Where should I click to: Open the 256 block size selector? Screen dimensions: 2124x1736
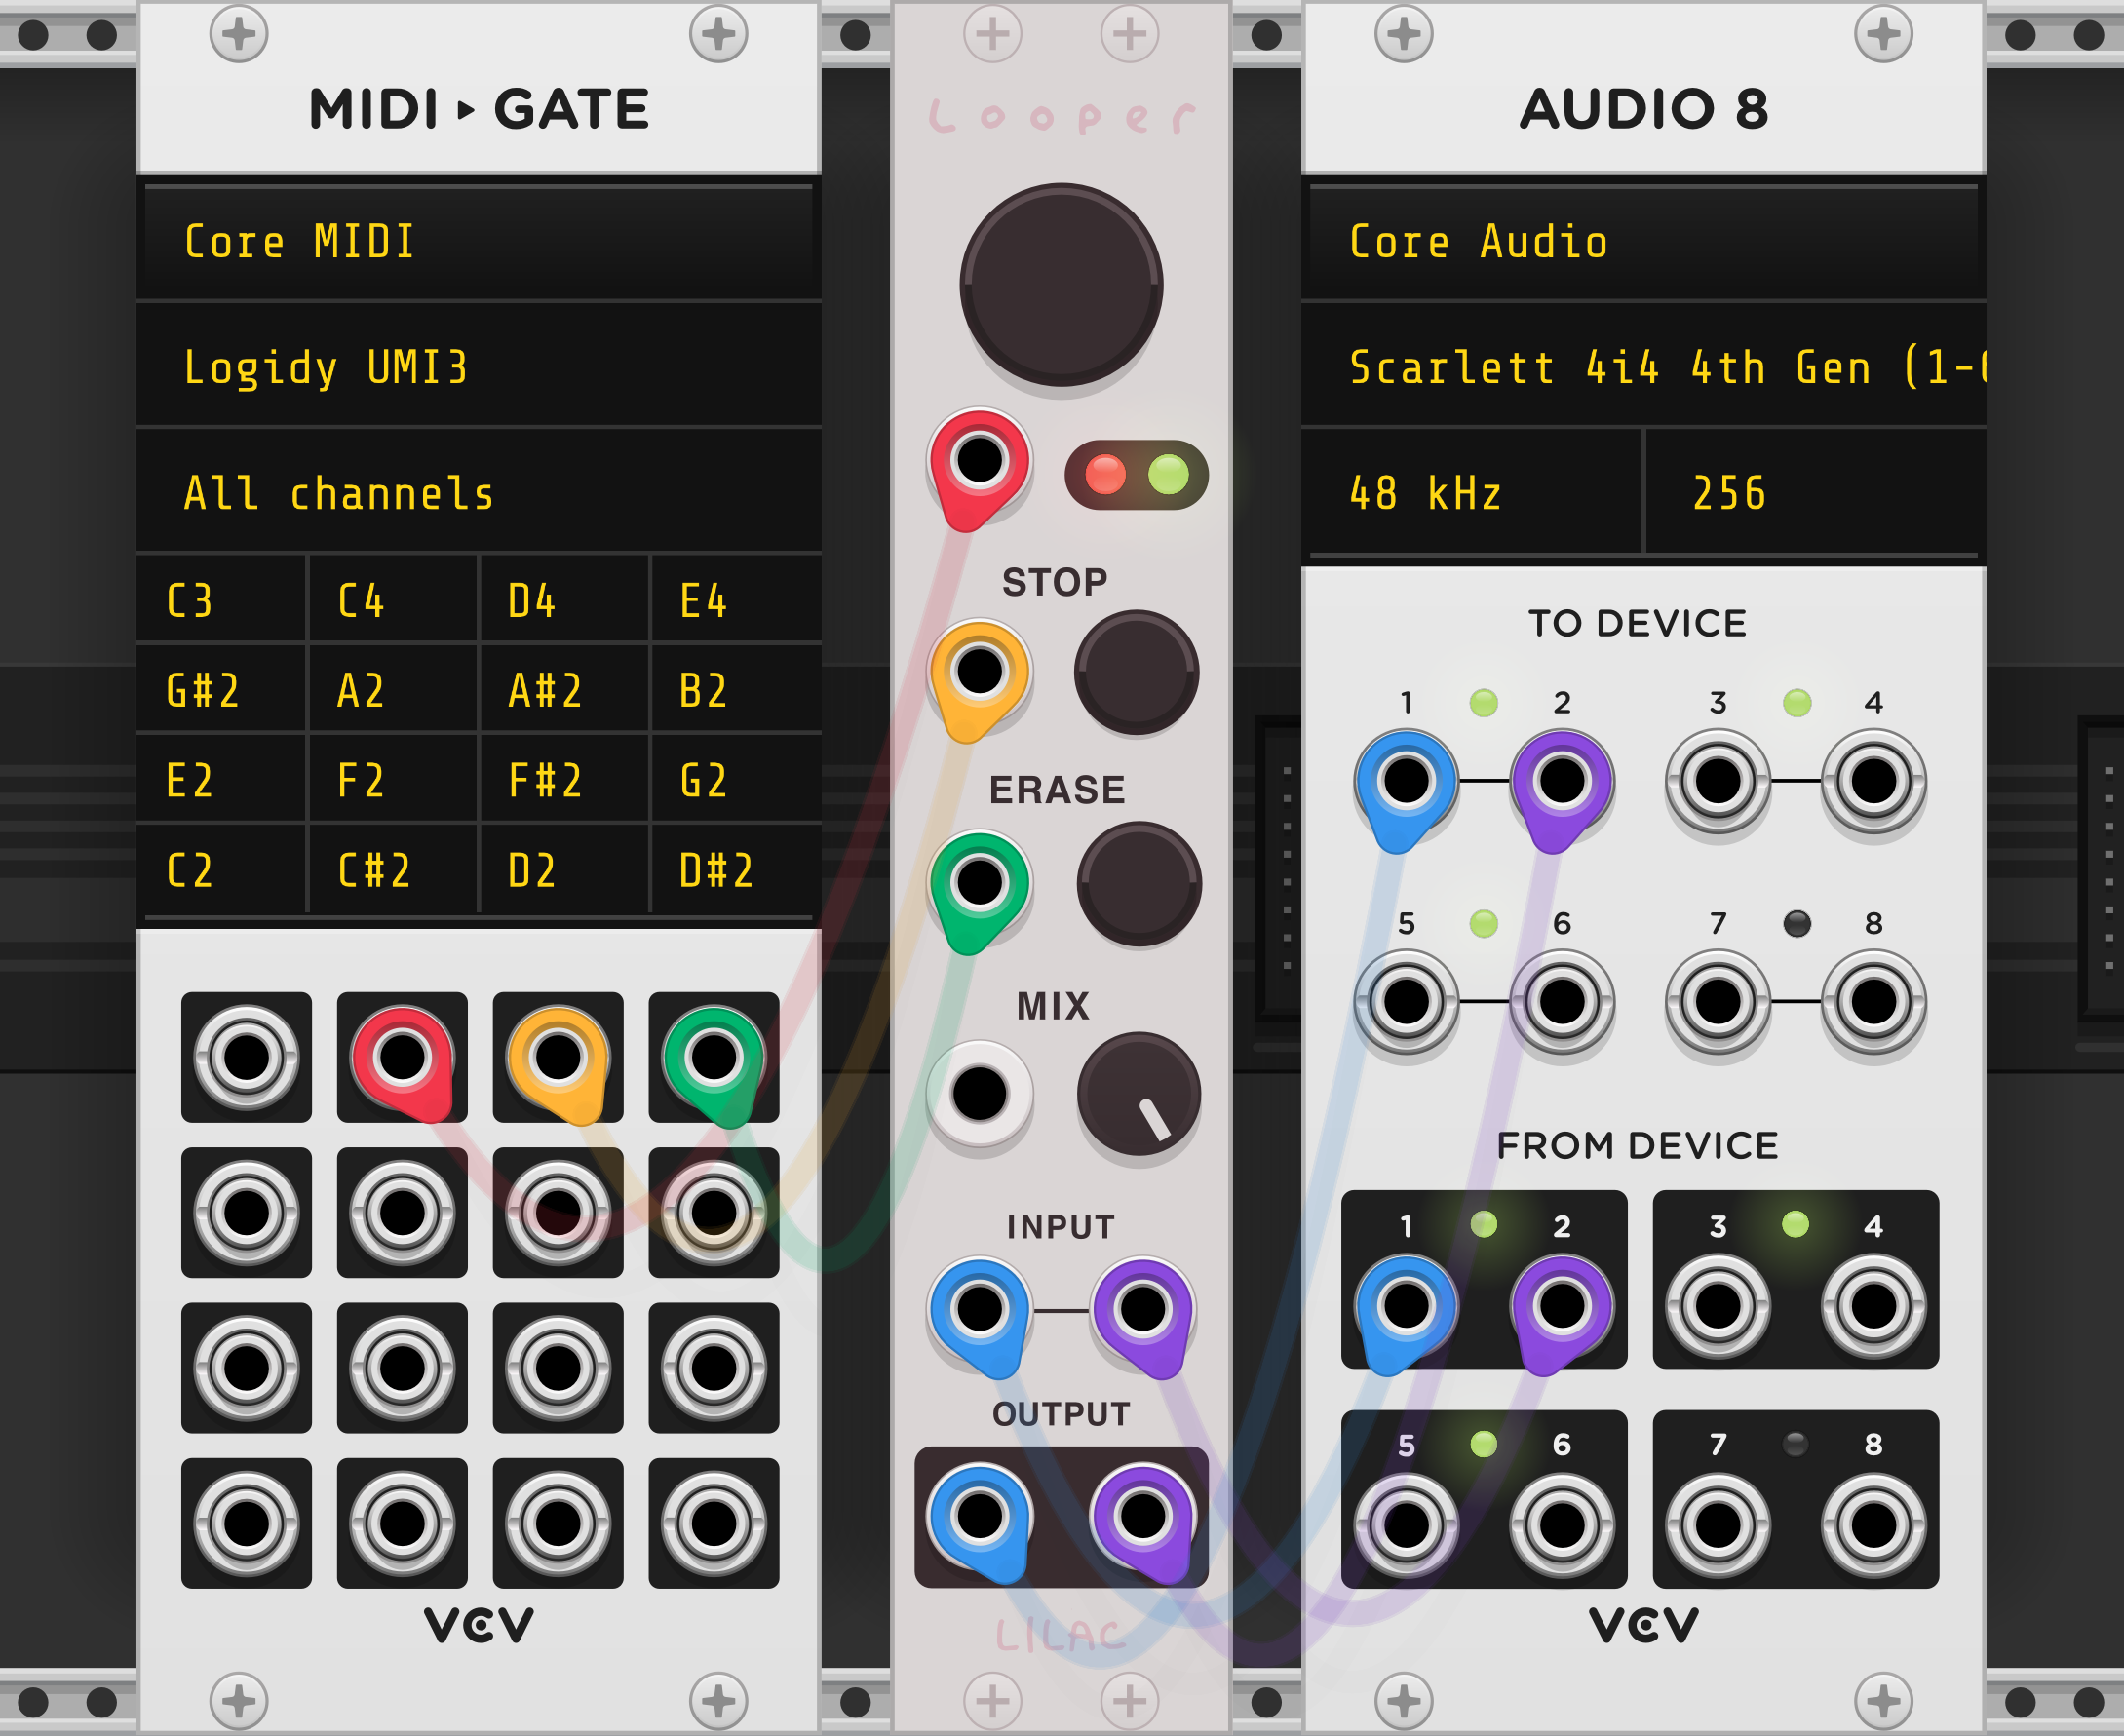point(1816,493)
